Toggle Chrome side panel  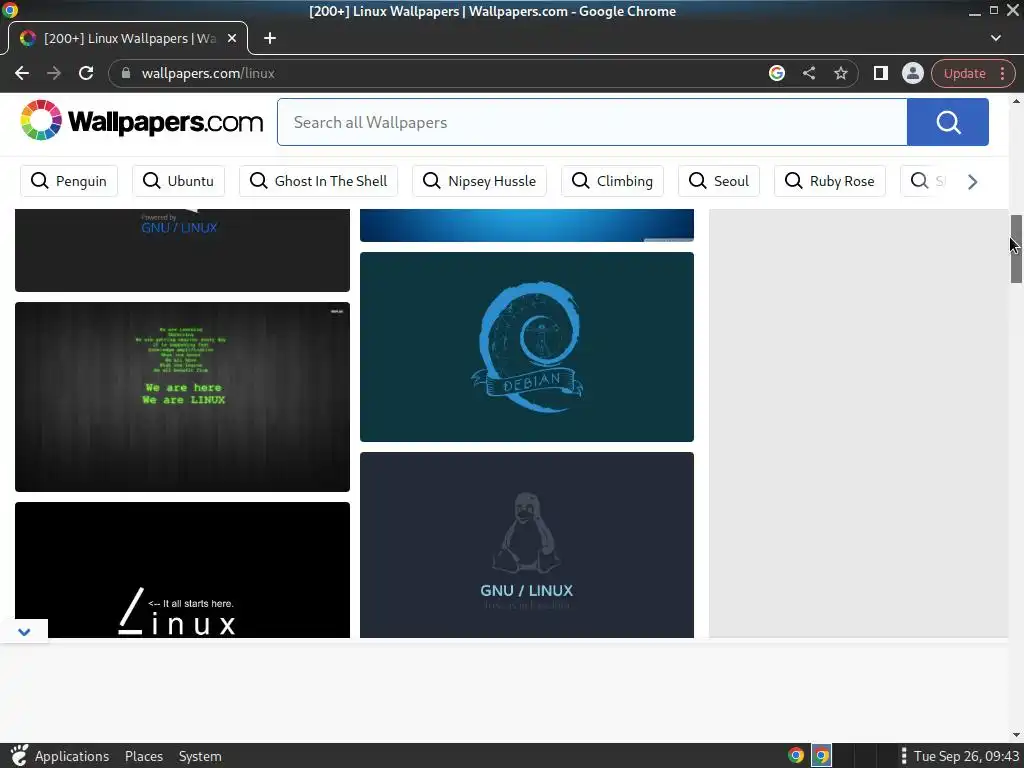880,73
